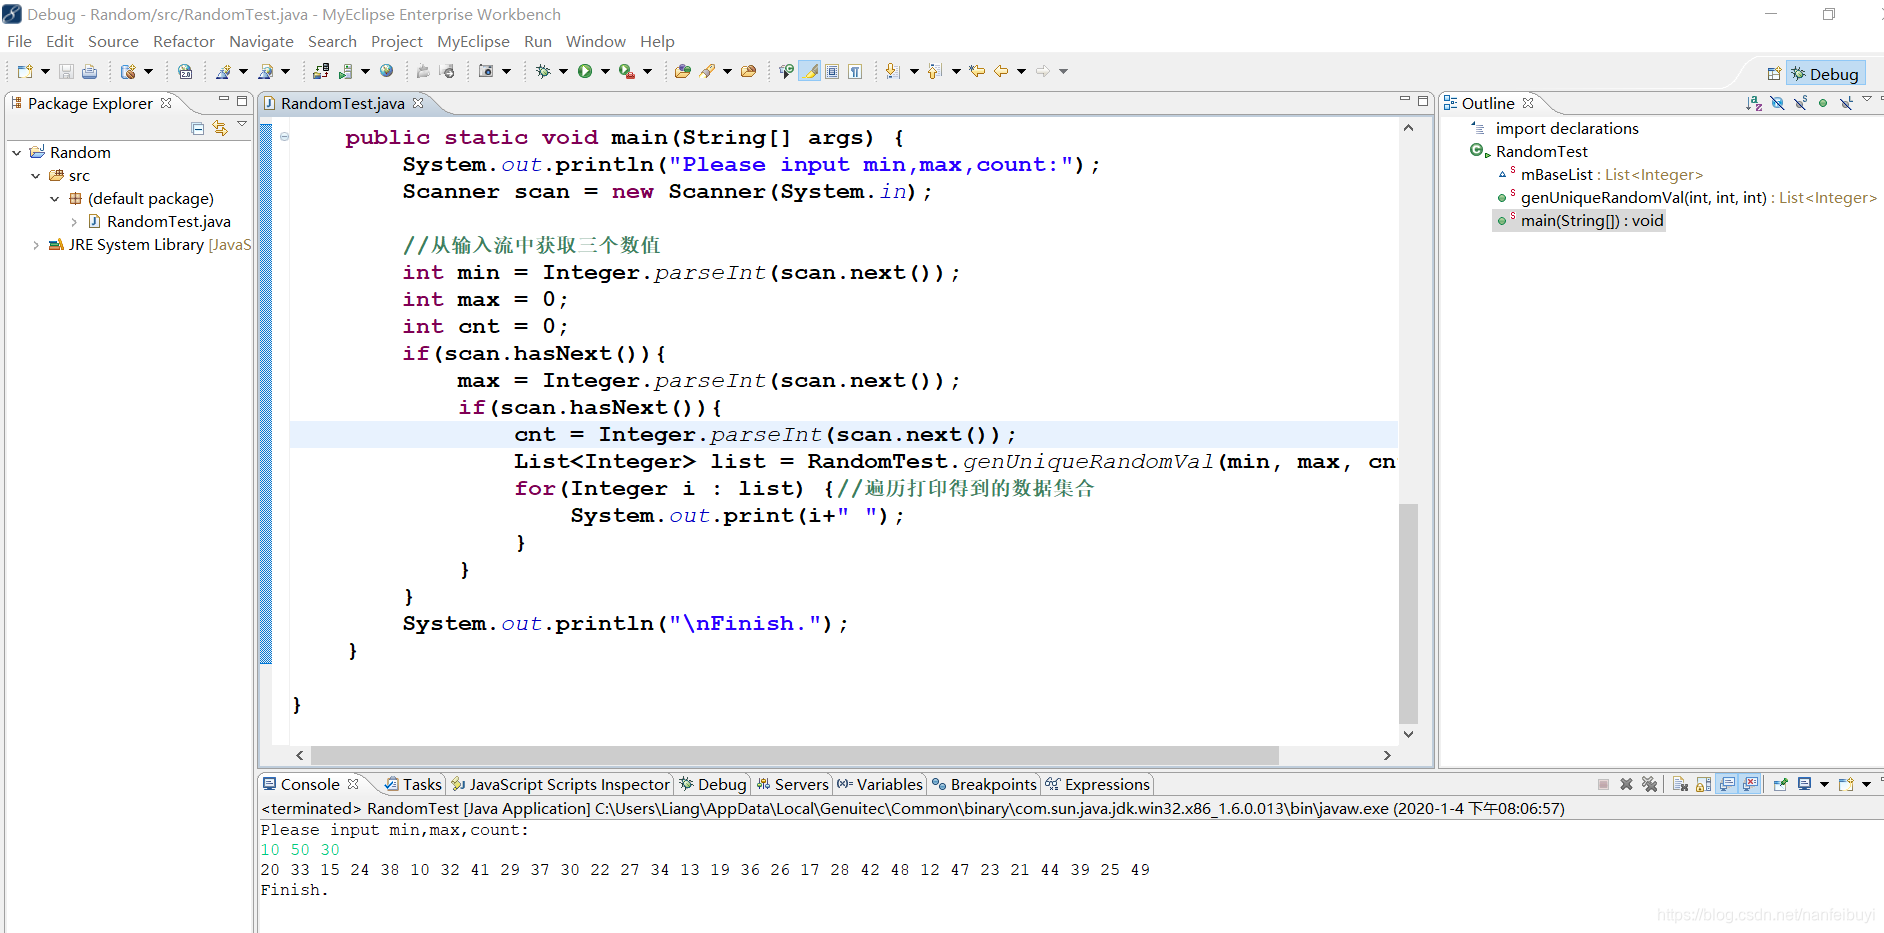This screenshot has width=1884, height=933.
Task: Start the Debug bug icon
Action: pyautogui.click(x=543, y=71)
